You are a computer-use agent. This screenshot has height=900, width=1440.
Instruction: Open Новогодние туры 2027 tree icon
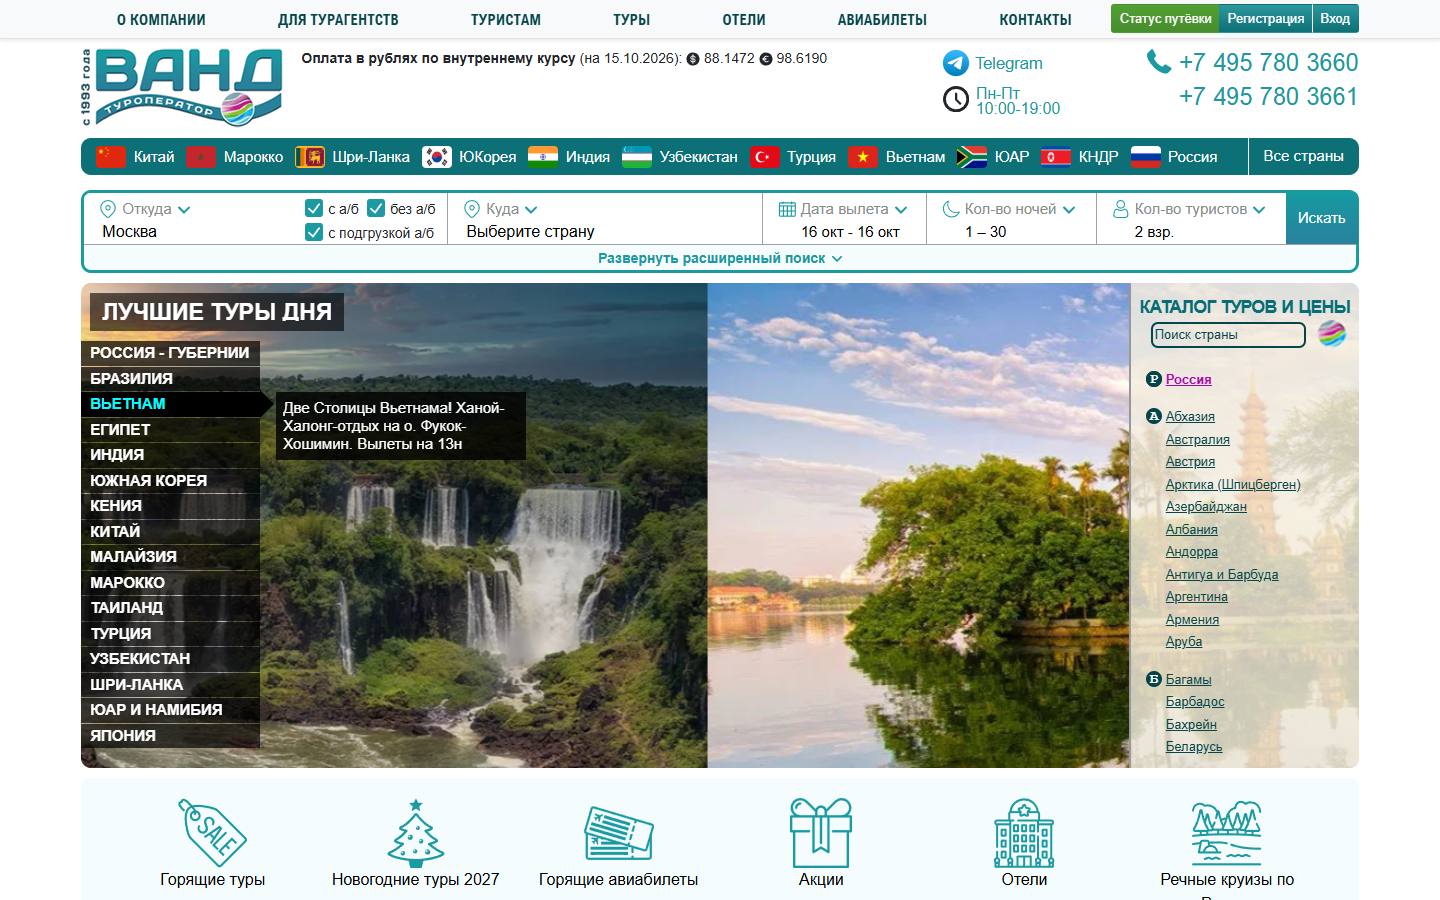415,832
